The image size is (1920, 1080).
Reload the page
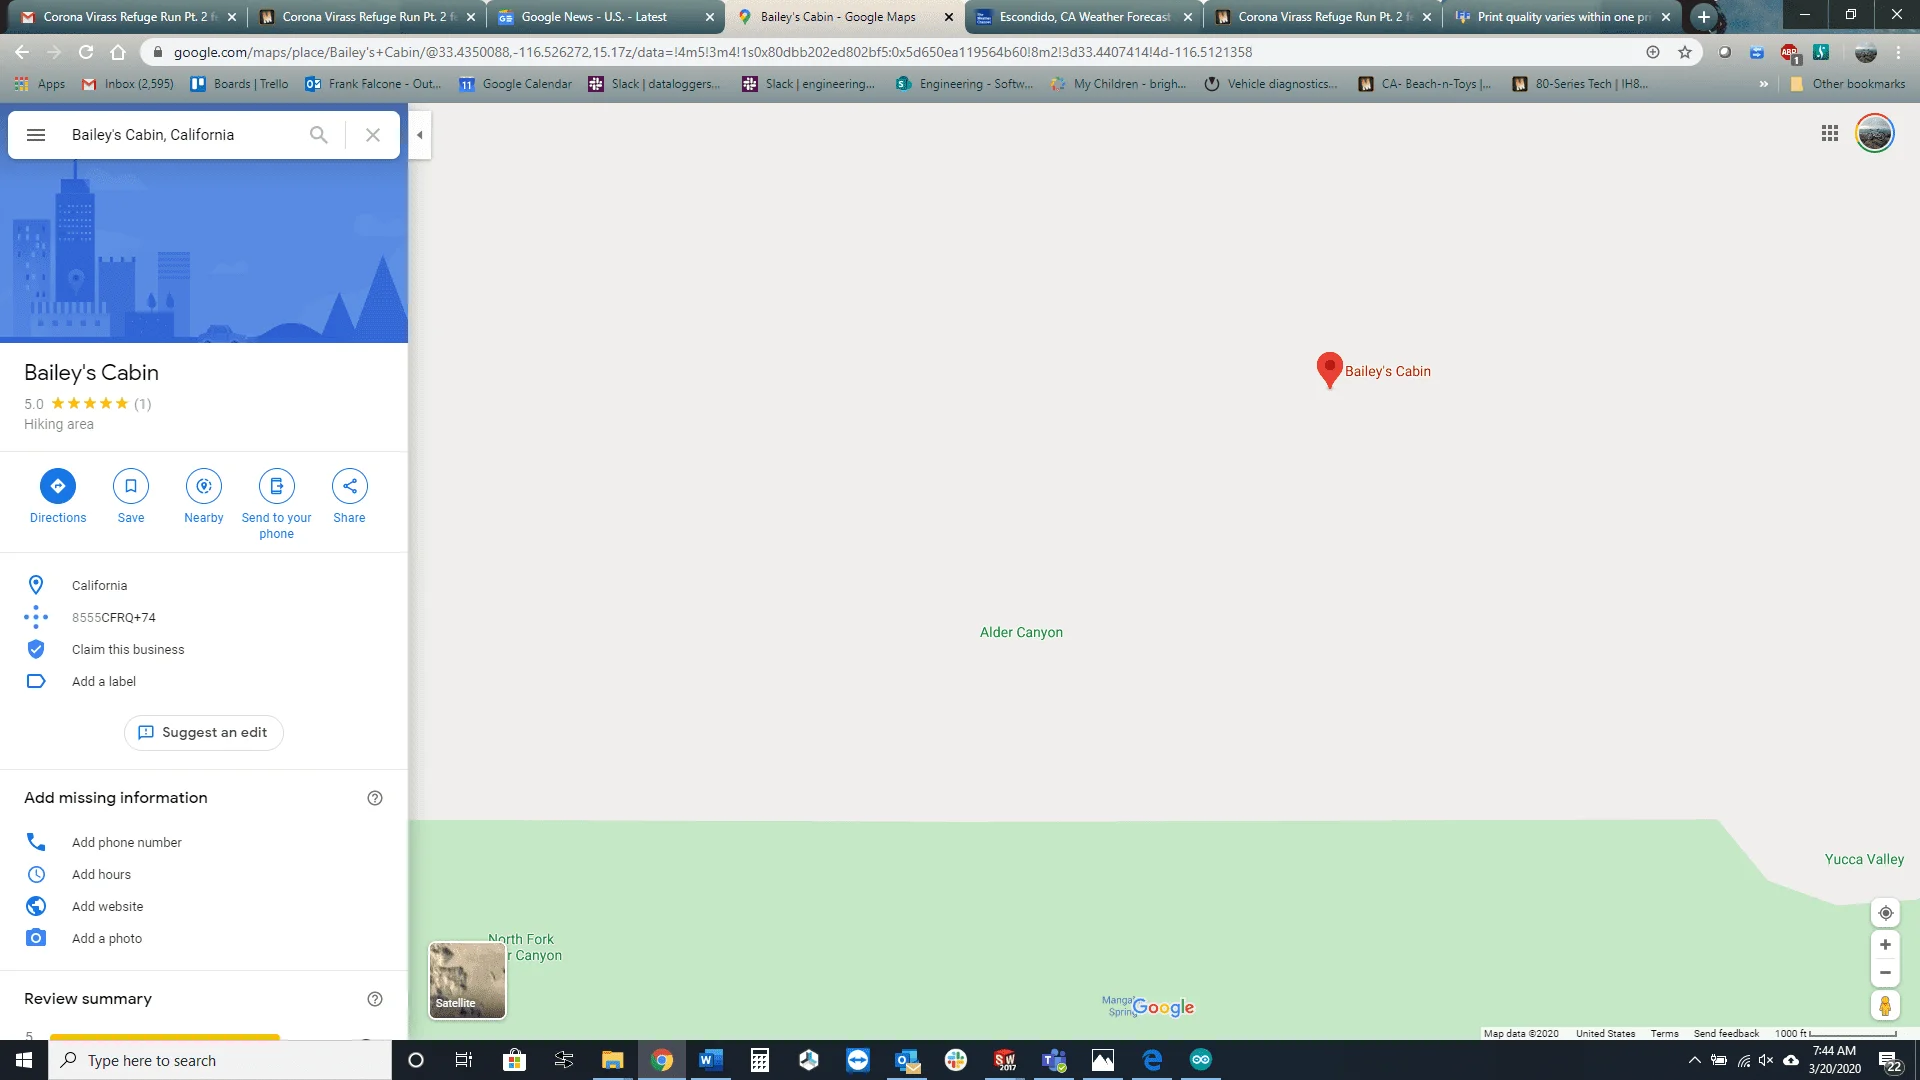coord(86,52)
